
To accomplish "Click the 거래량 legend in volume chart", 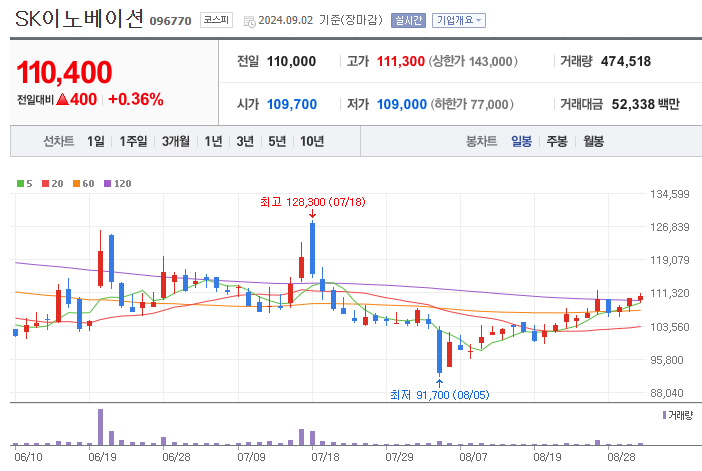I will pyautogui.click(x=677, y=415).
